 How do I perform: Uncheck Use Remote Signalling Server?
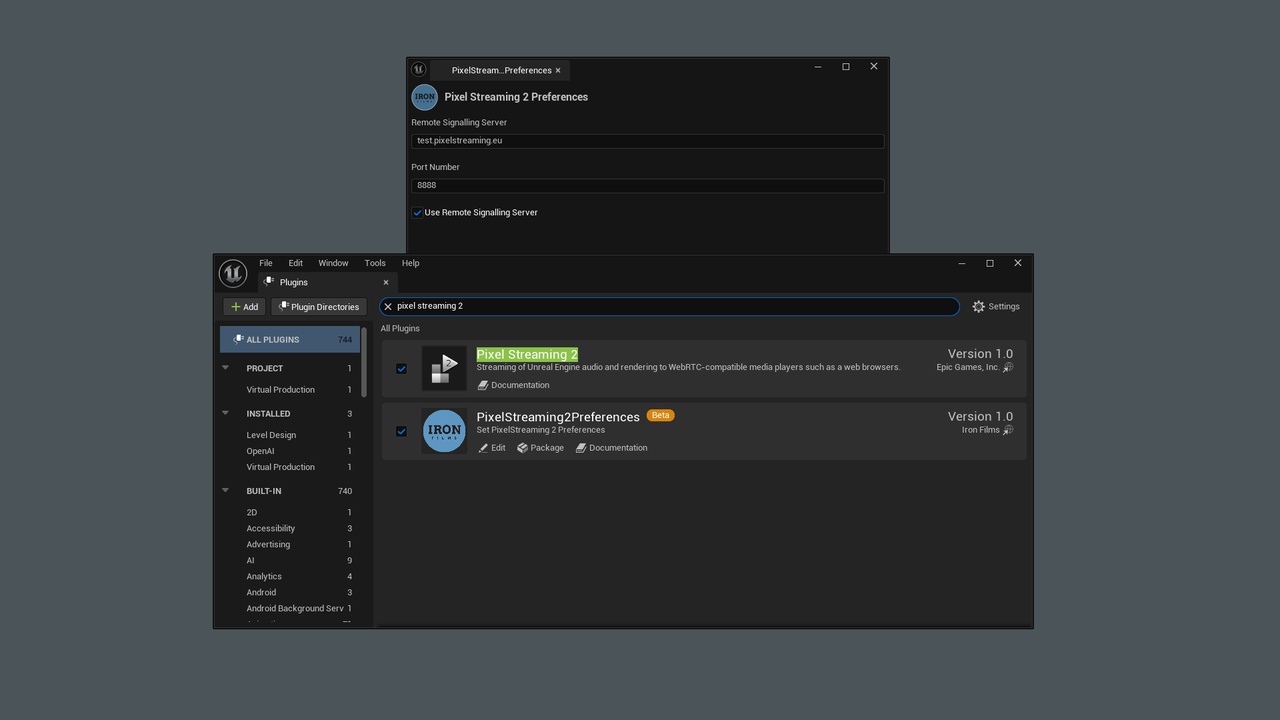[417, 212]
